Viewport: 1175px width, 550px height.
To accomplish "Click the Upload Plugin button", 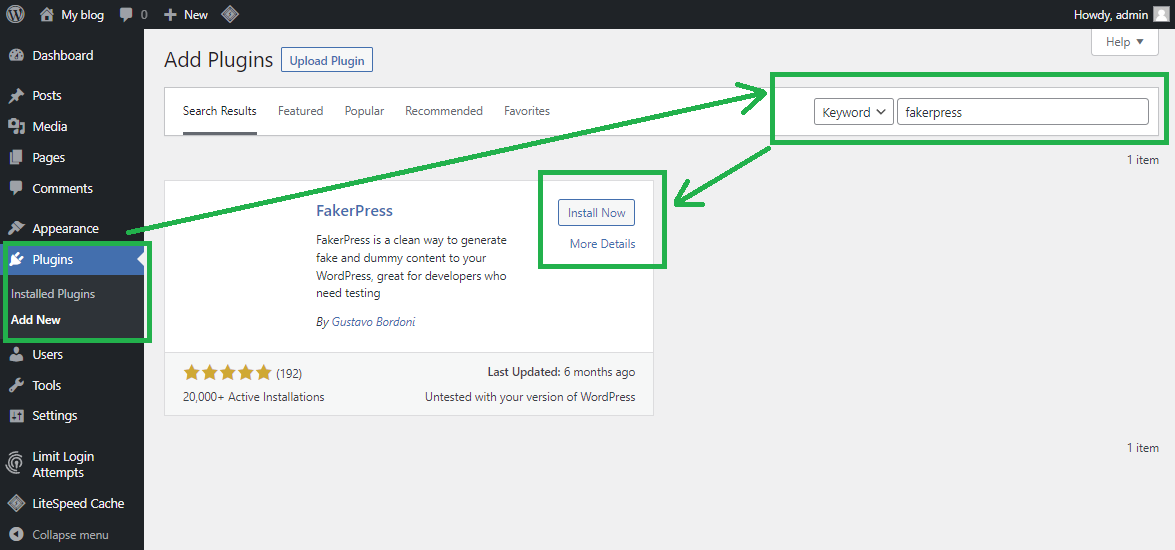I will (327, 61).
